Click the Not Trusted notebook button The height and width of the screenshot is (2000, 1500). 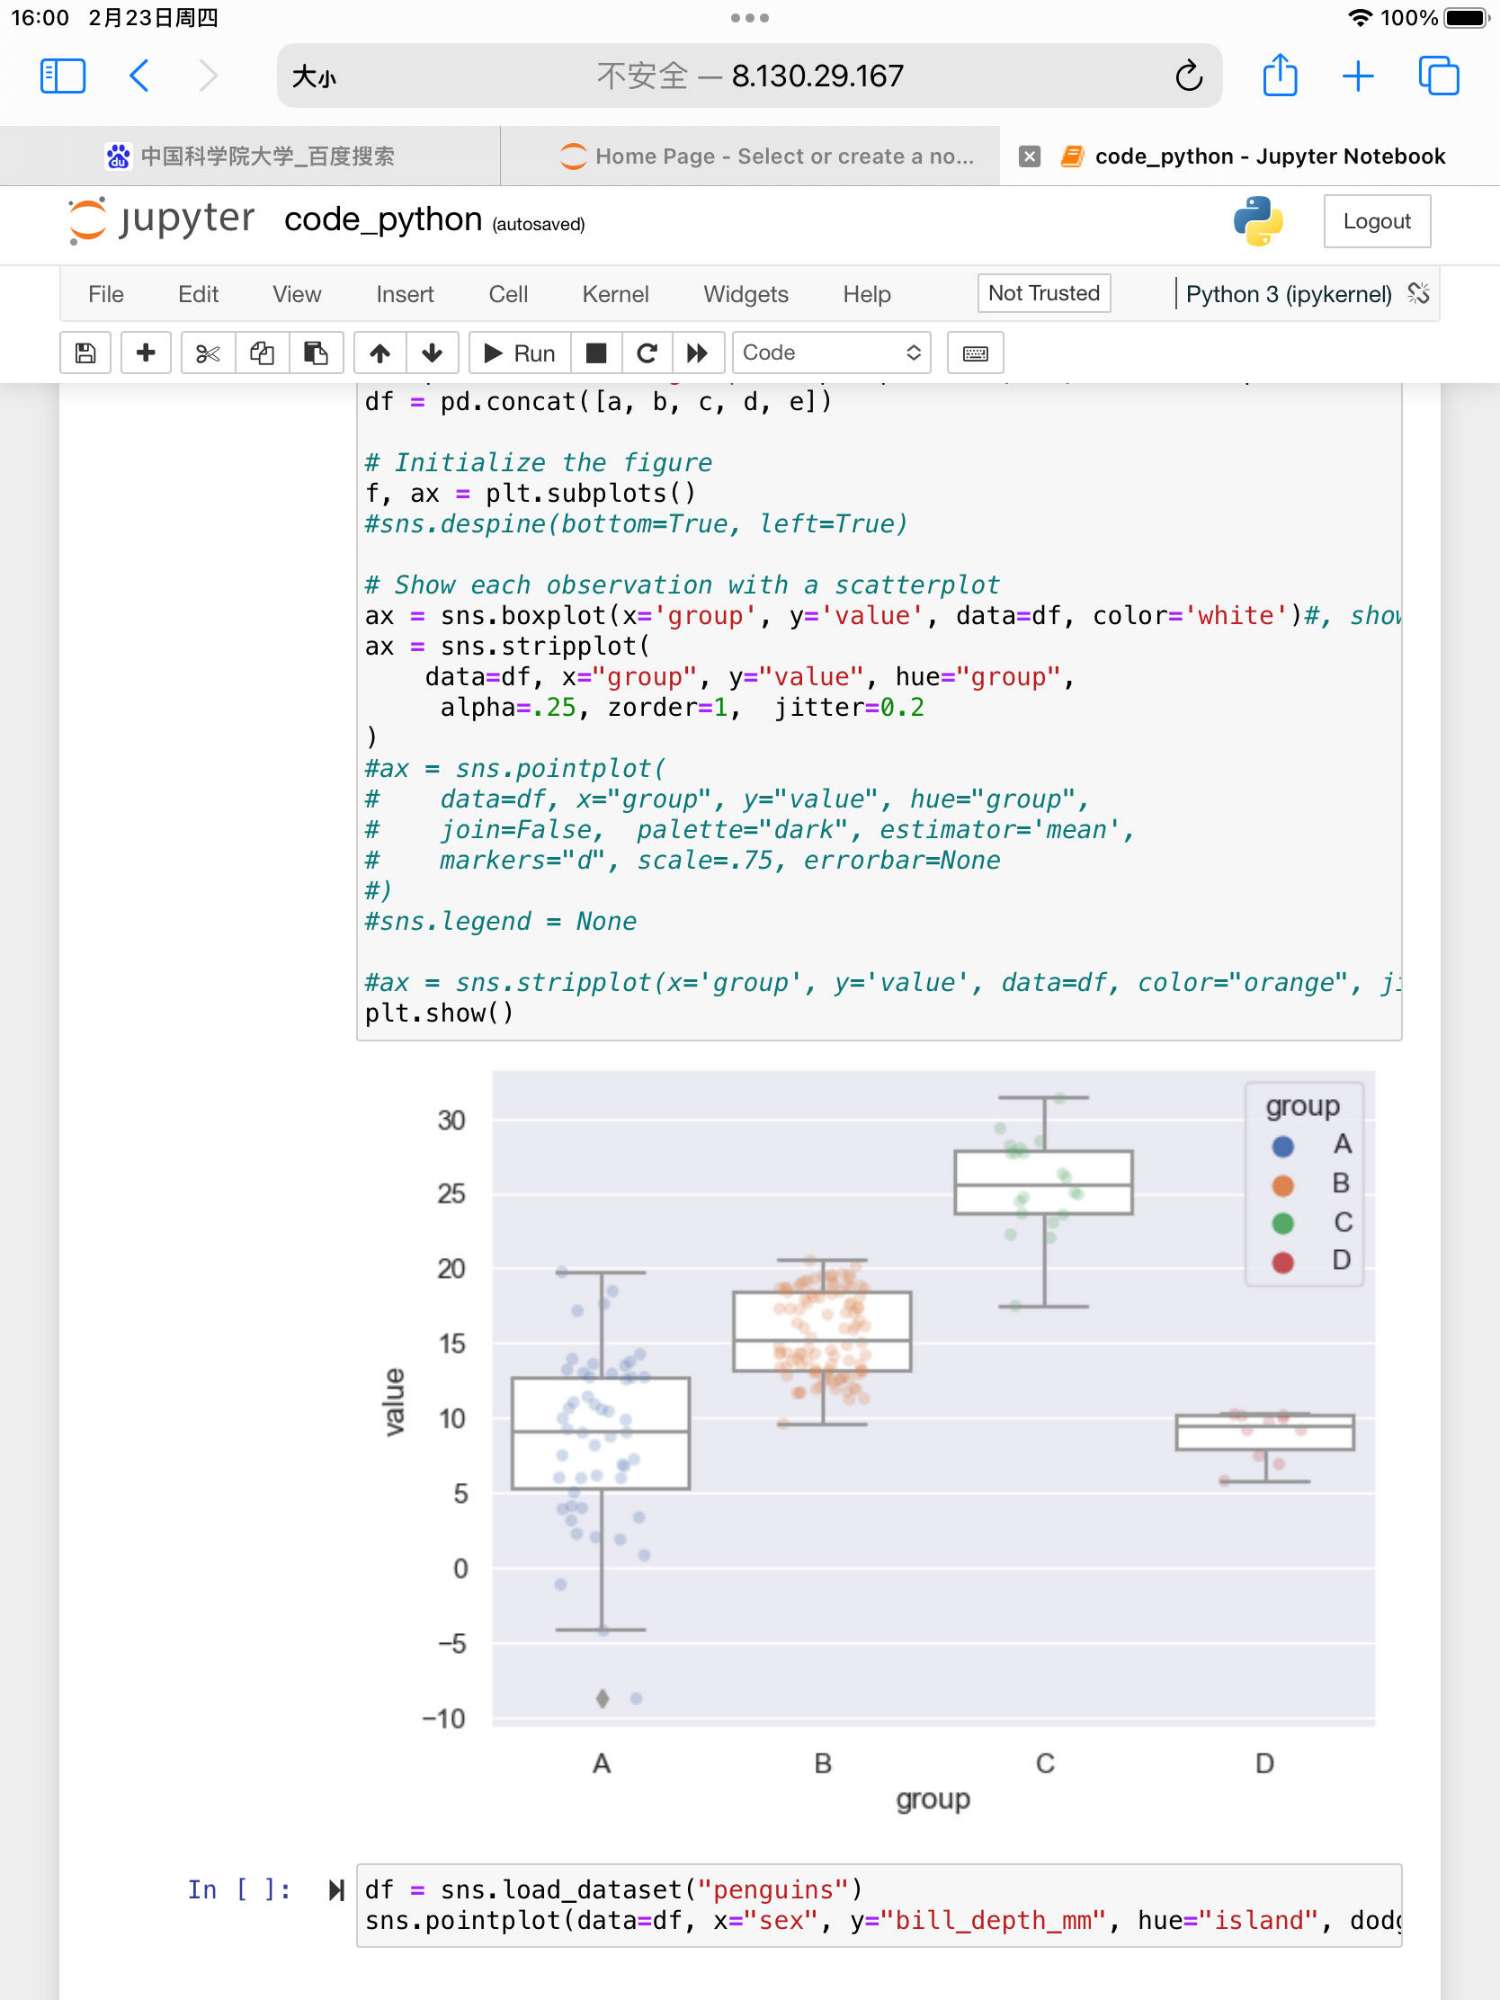tap(1044, 293)
